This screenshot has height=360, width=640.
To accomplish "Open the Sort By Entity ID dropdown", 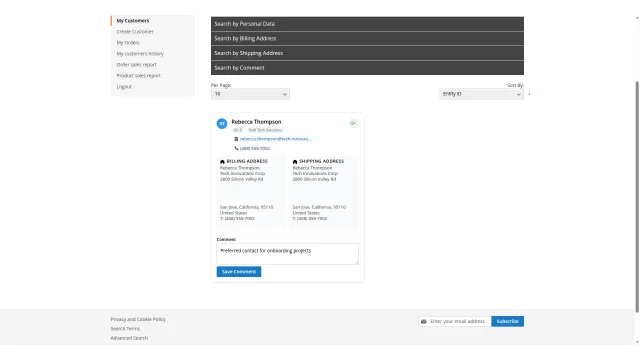I will coord(482,94).
